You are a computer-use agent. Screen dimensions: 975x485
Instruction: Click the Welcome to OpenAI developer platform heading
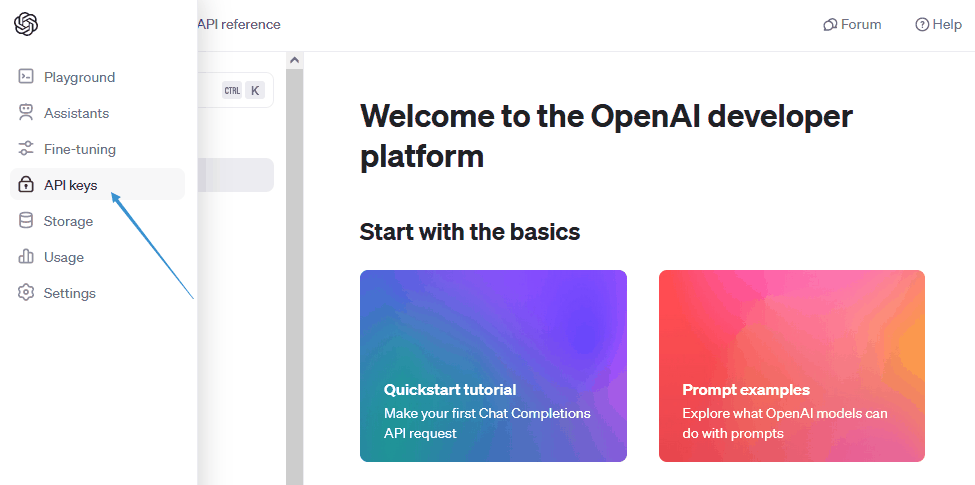pyautogui.click(x=606, y=136)
